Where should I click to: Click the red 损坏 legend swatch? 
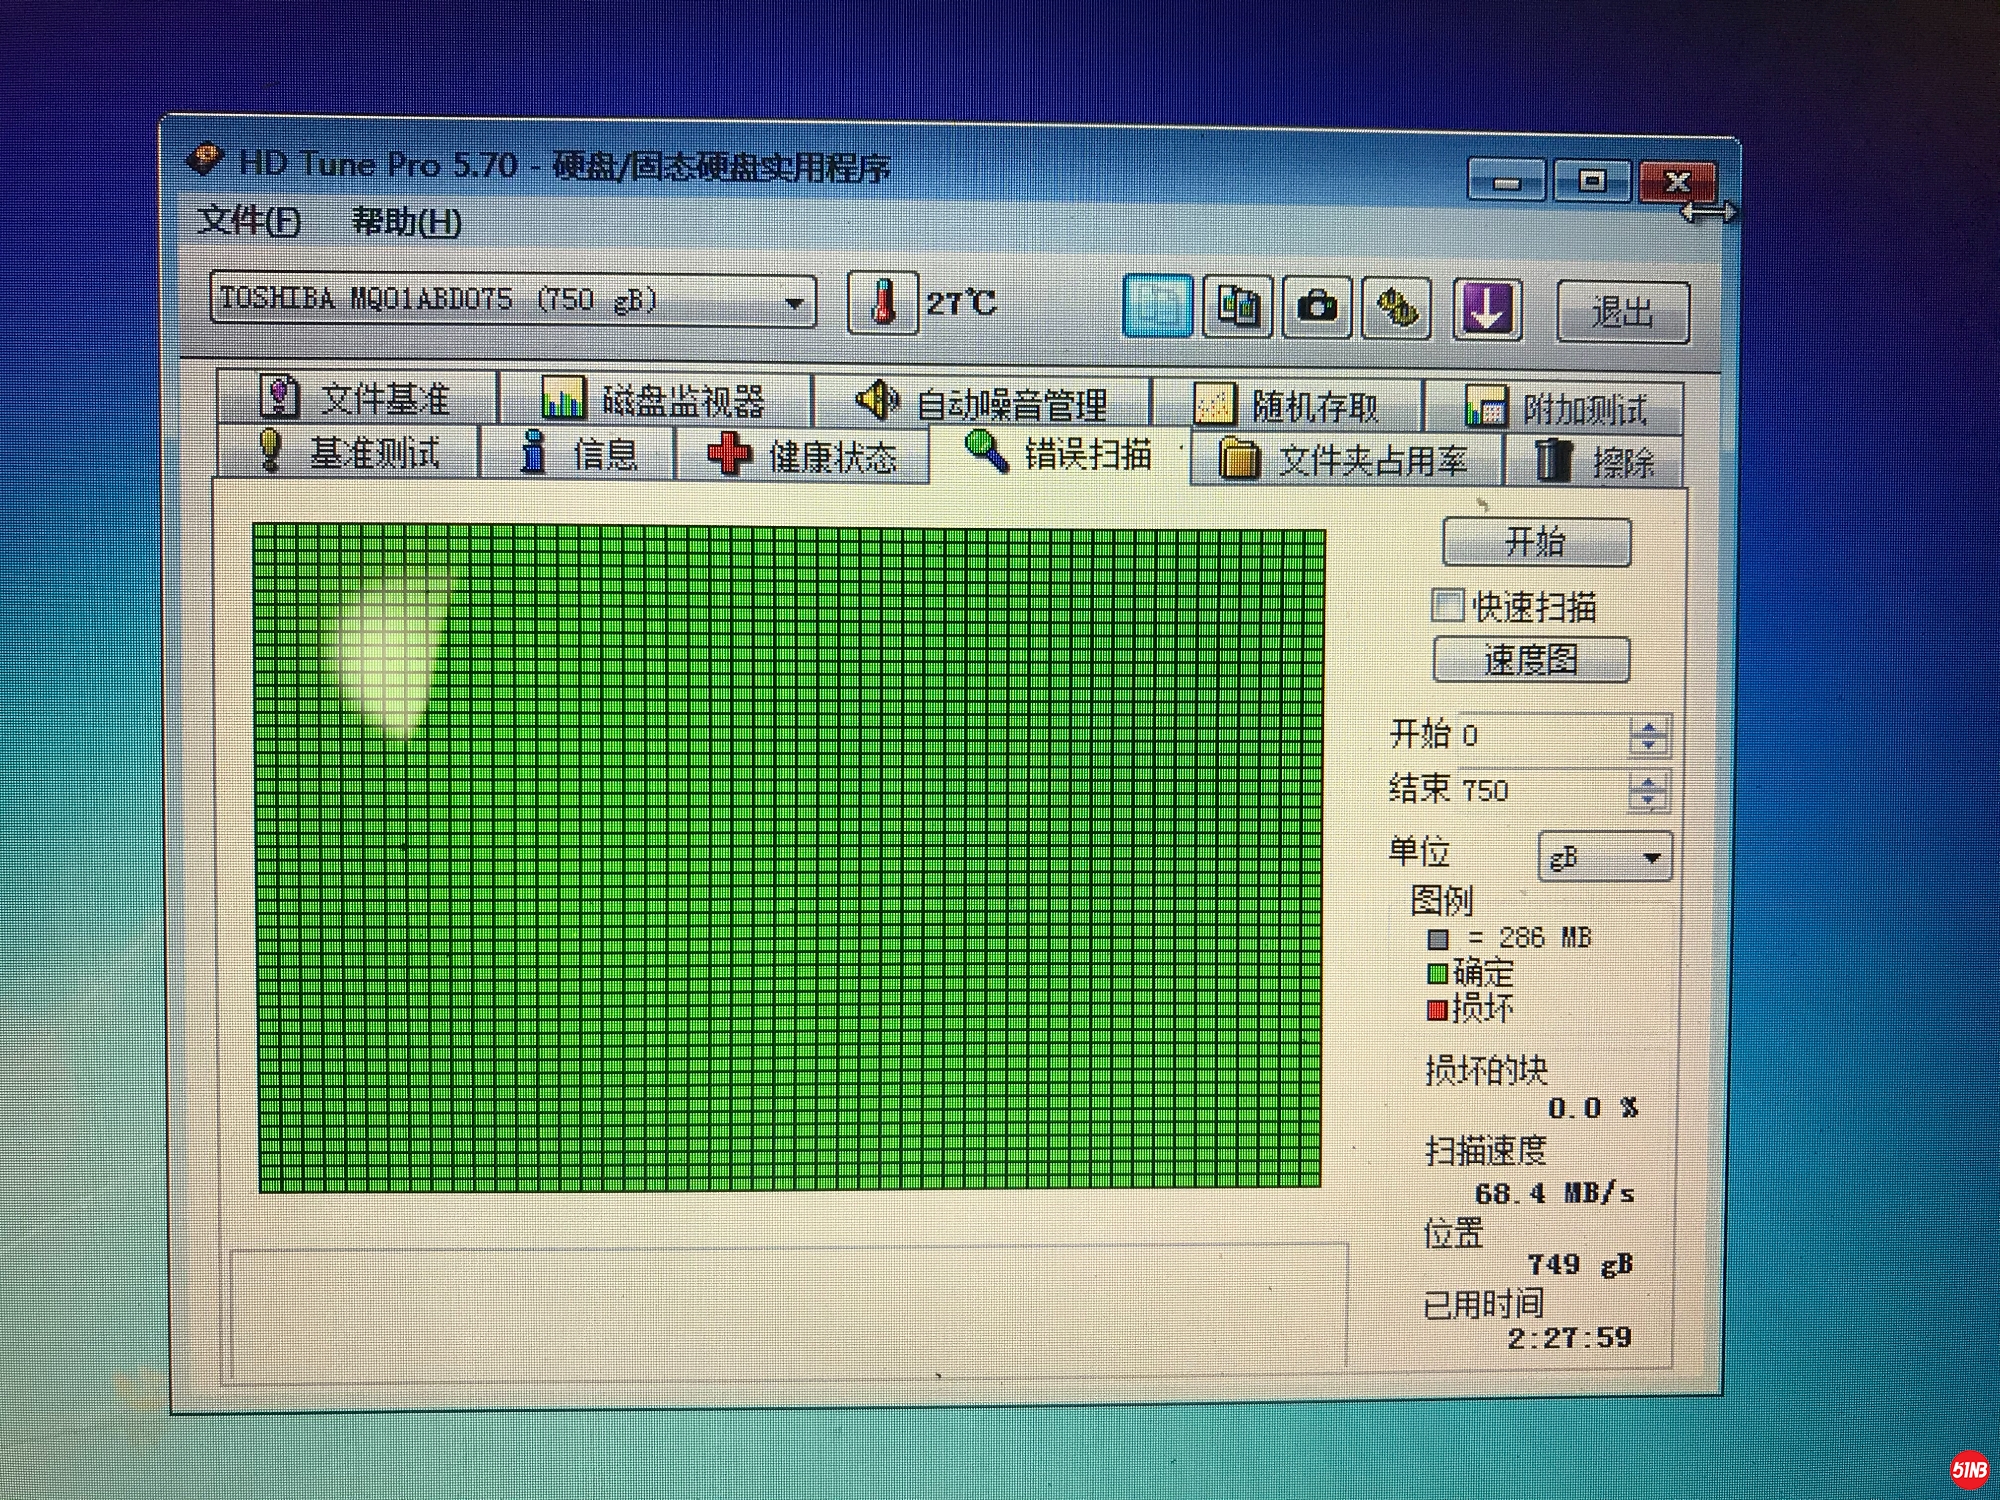point(1437,1010)
